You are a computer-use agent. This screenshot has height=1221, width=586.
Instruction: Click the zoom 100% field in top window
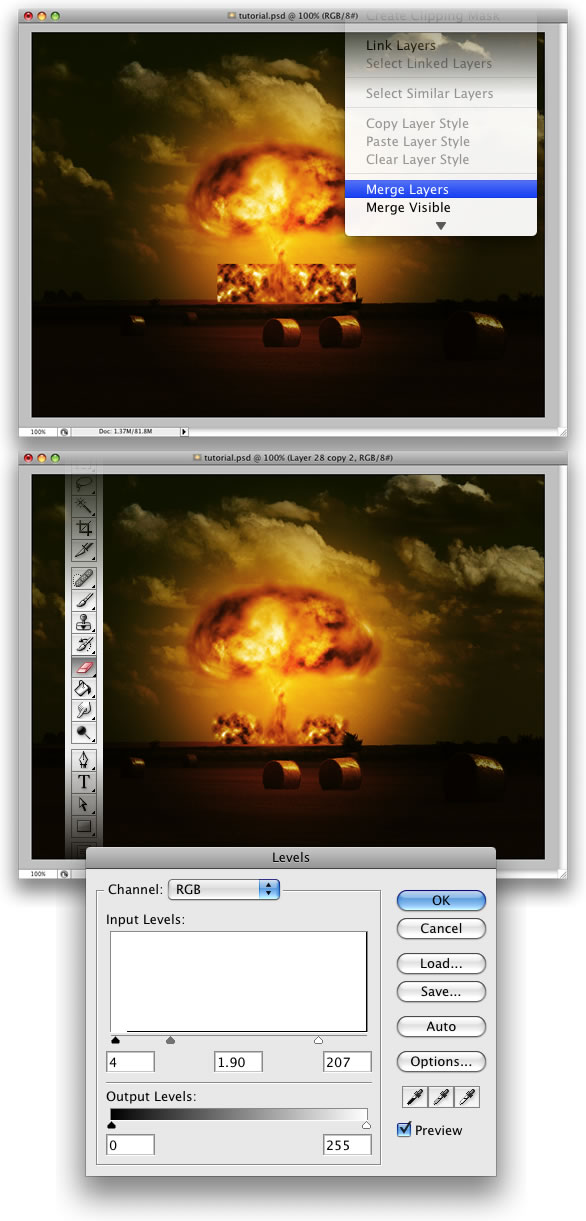pos(37,432)
